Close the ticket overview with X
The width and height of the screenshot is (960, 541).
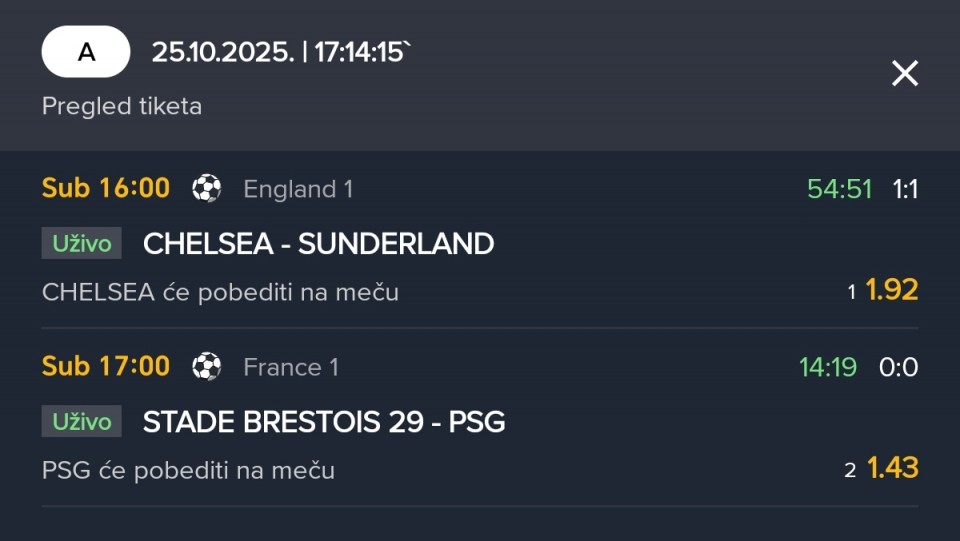(x=904, y=73)
